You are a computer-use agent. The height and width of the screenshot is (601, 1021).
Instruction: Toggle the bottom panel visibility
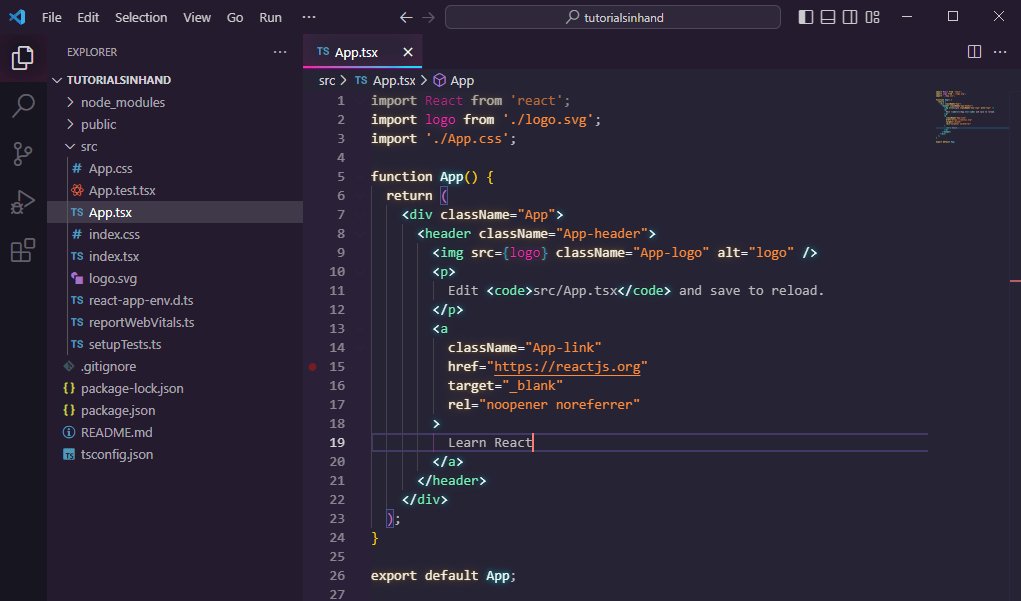click(x=829, y=16)
